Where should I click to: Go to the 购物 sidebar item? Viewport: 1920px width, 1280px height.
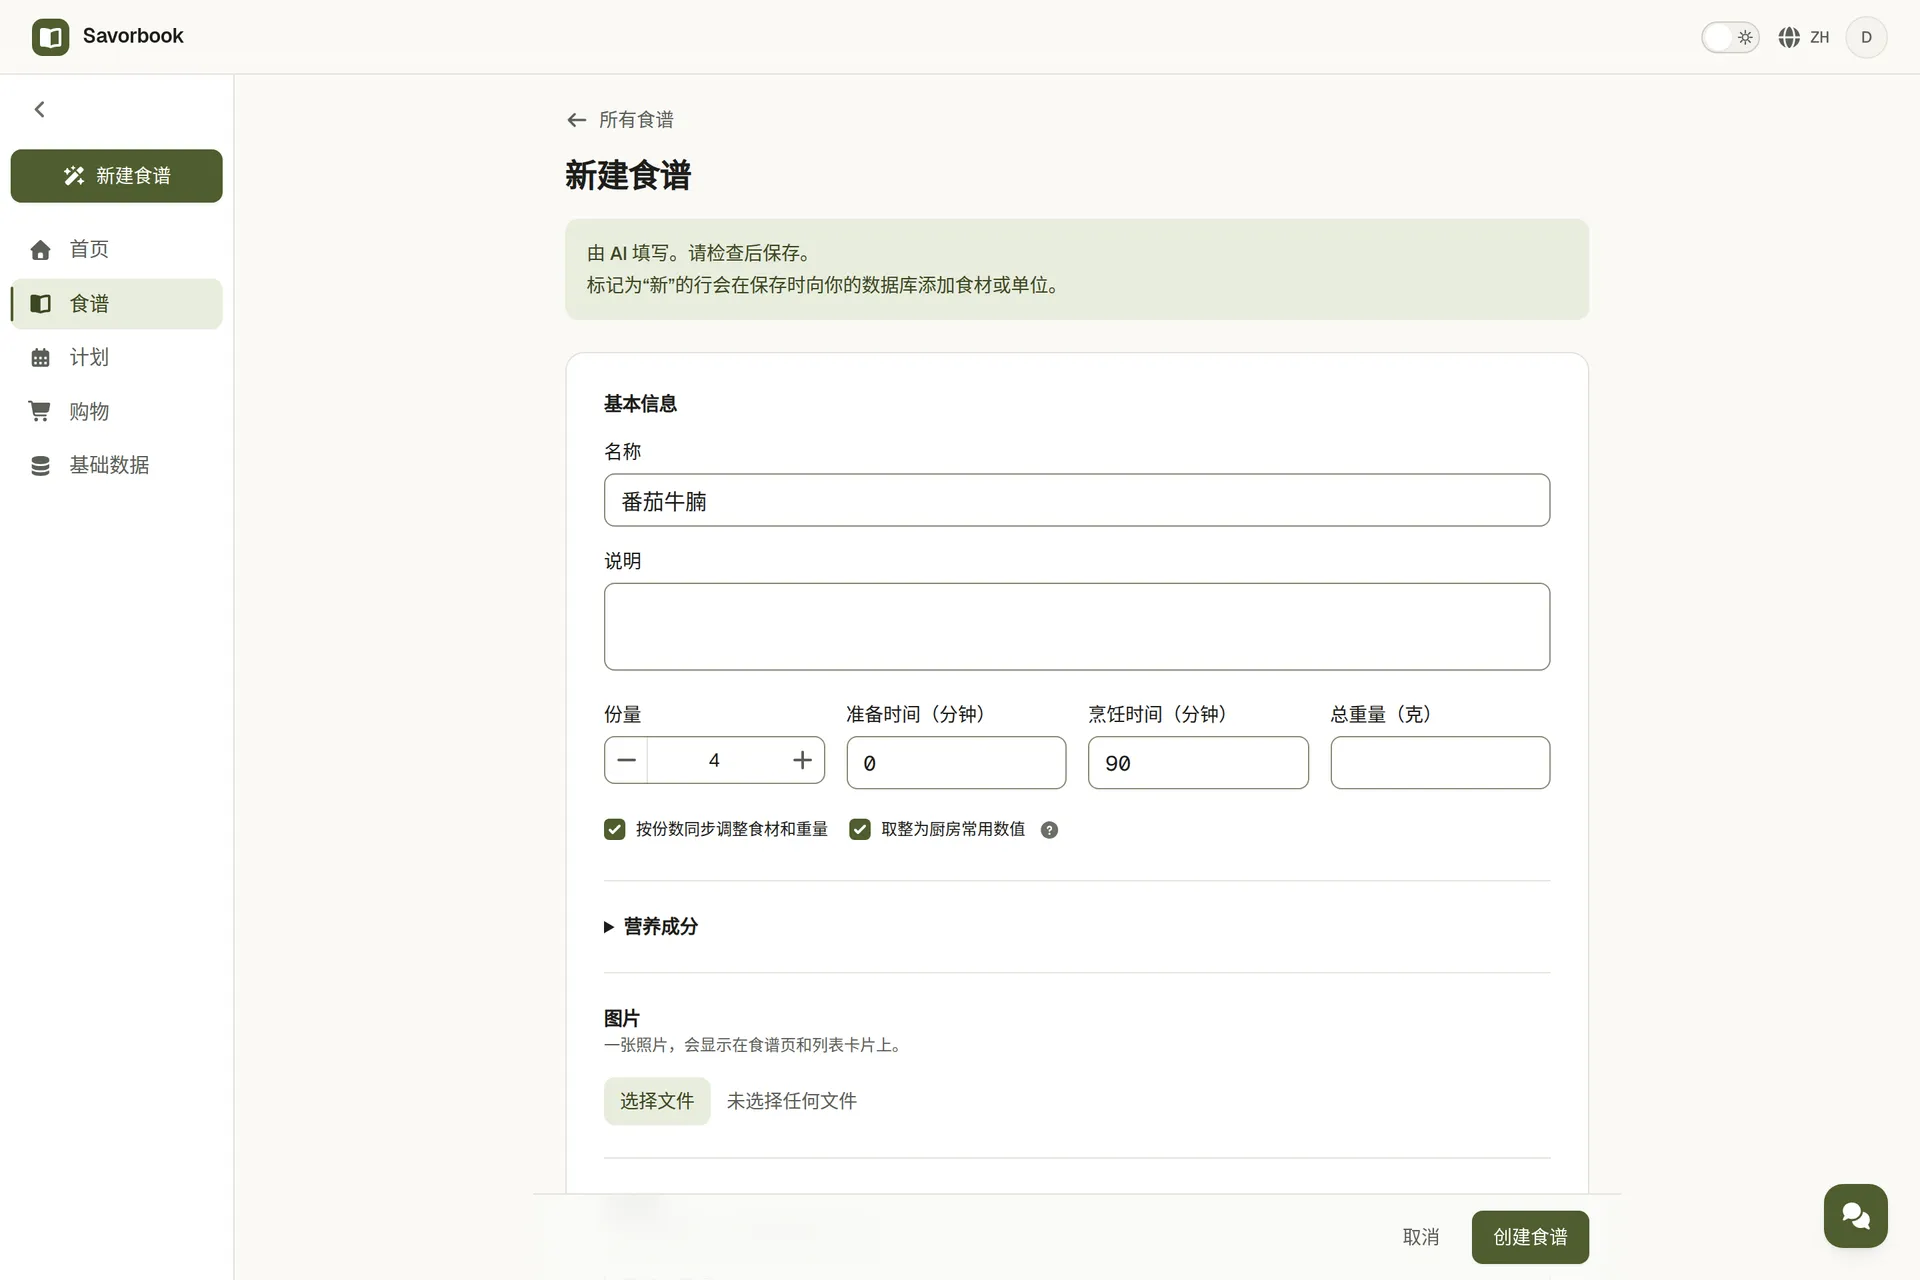(x=117, y=411)
